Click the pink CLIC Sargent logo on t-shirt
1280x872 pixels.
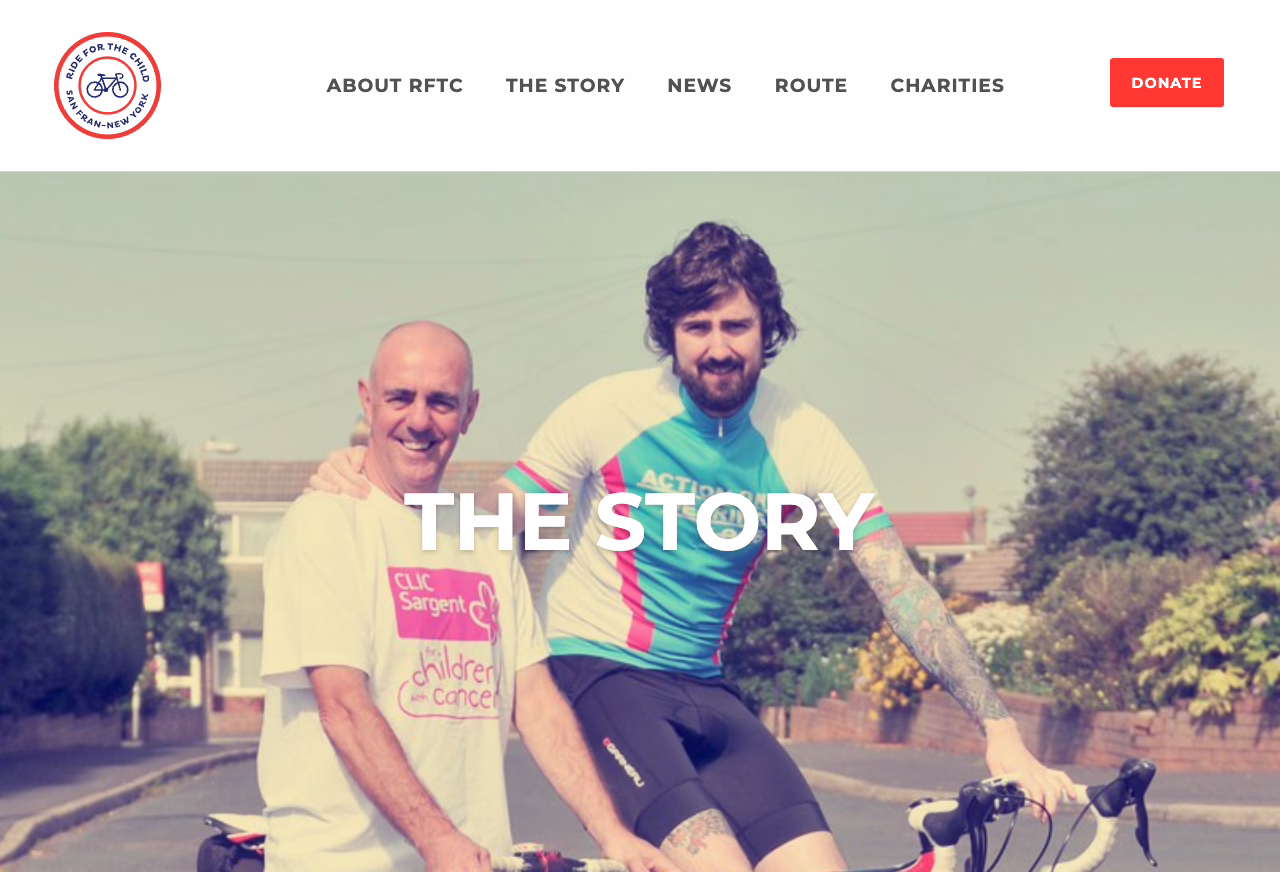click(443, 605)
